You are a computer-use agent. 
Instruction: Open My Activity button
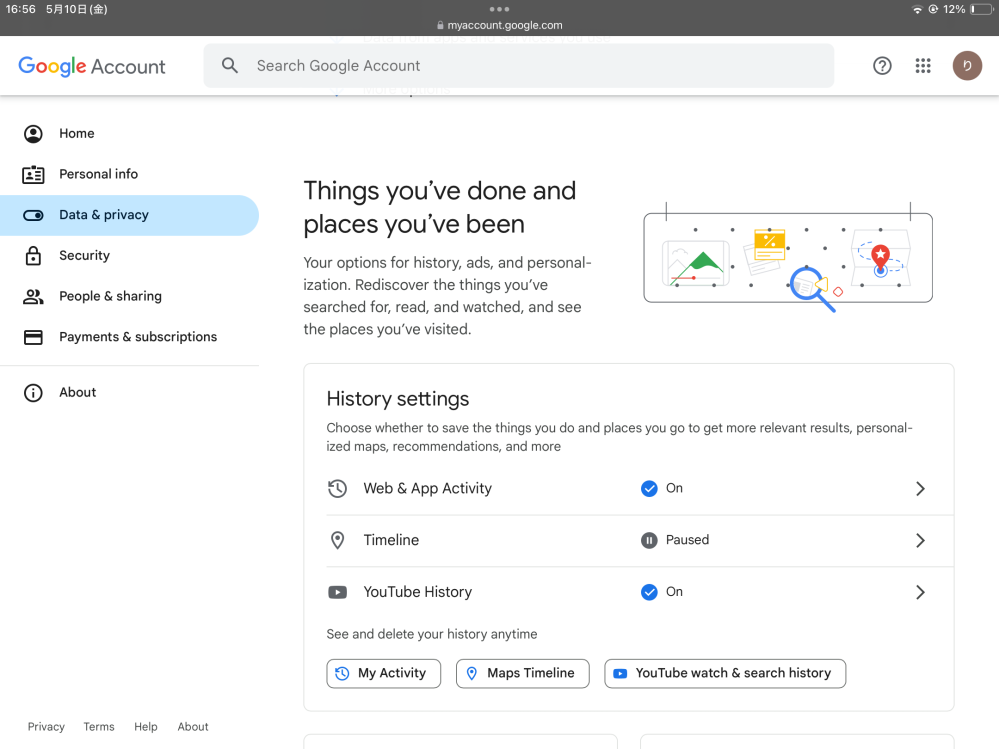point(384,673)
